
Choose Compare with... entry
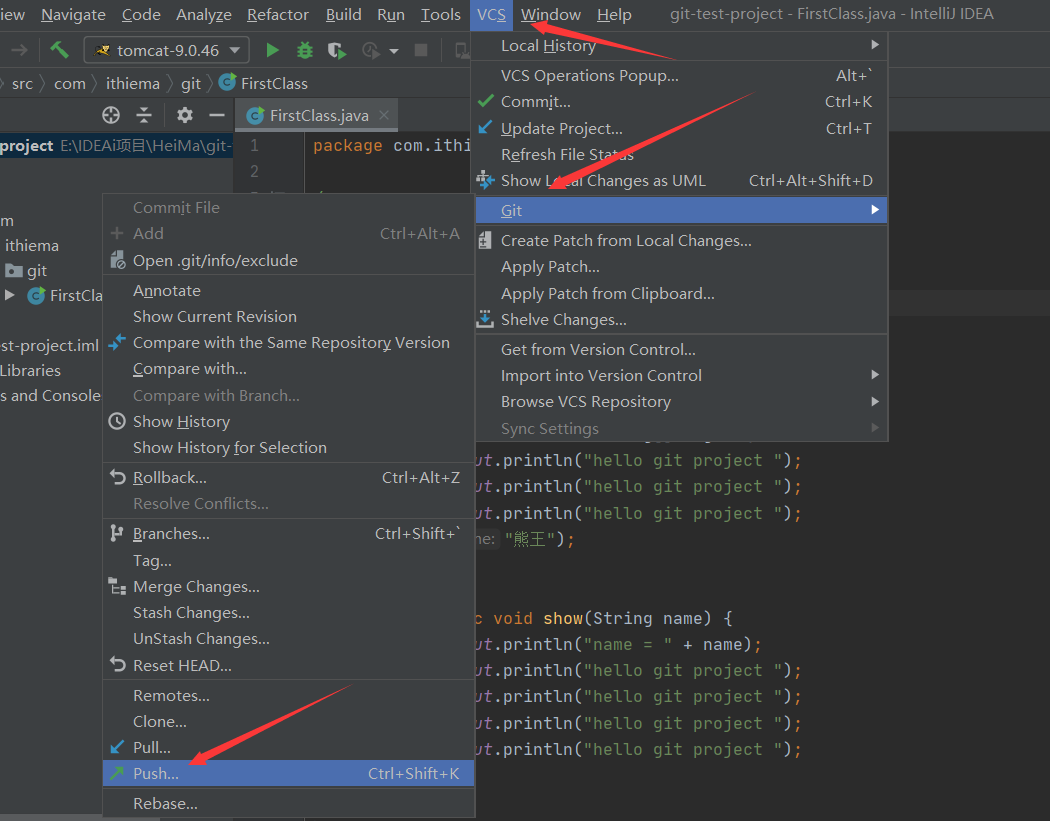[x=289, y=369]
